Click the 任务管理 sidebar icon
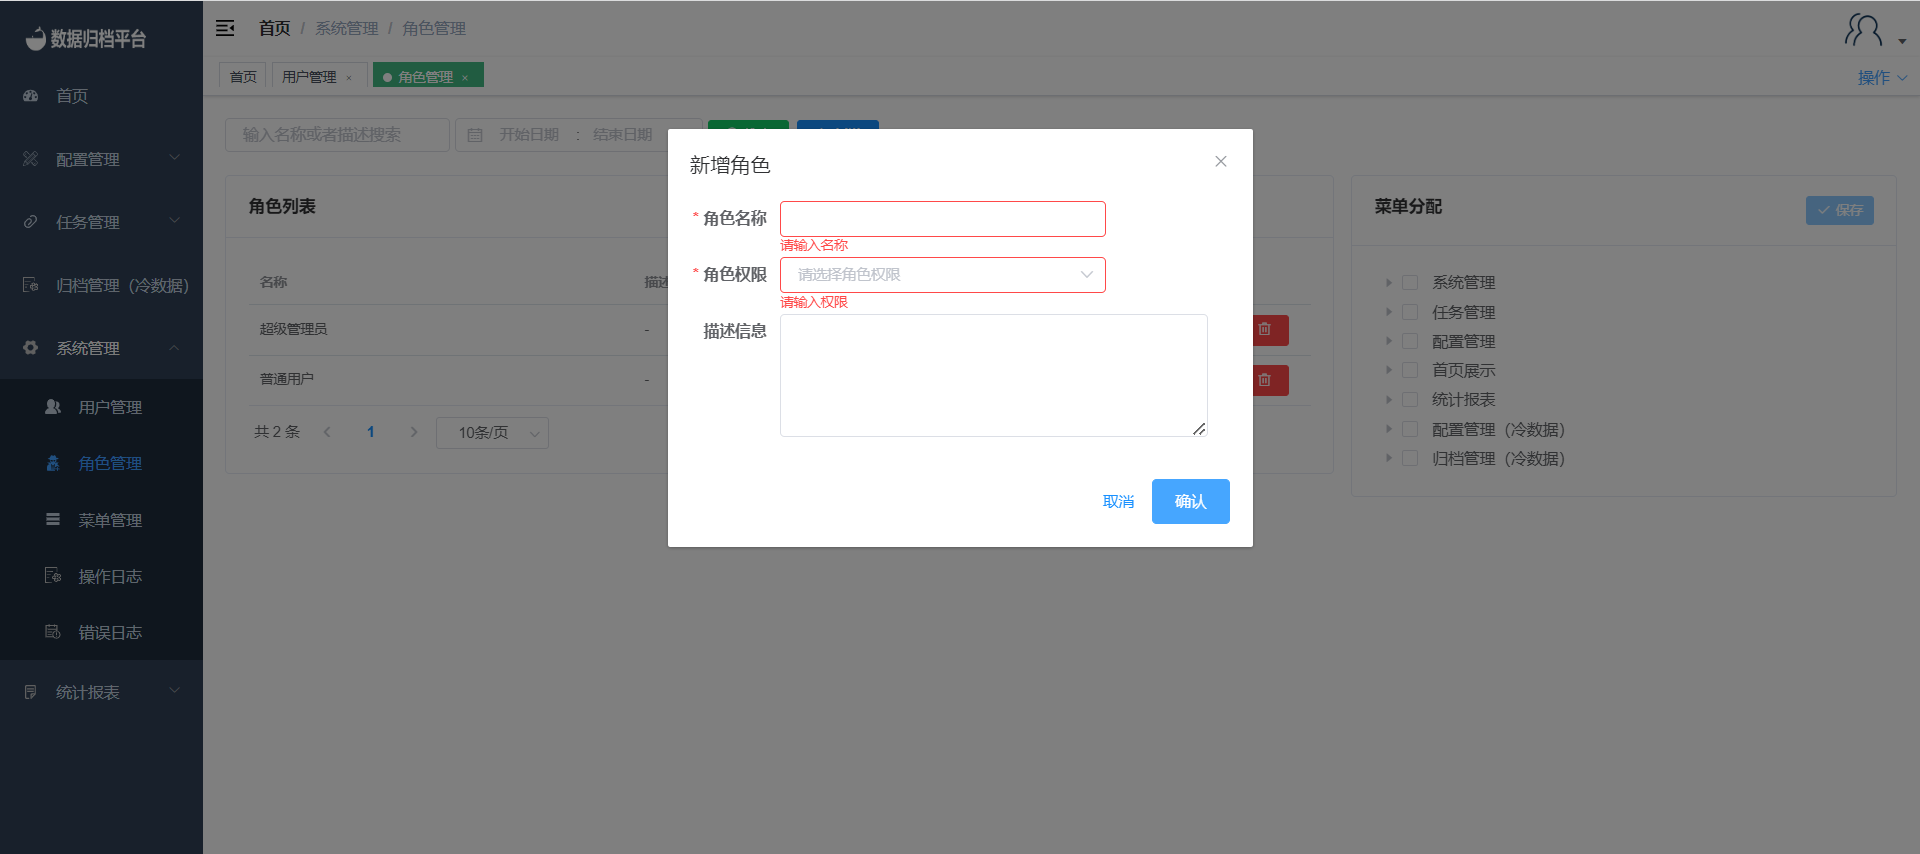This screenshot has height=854, width=1920. (31, 222)
